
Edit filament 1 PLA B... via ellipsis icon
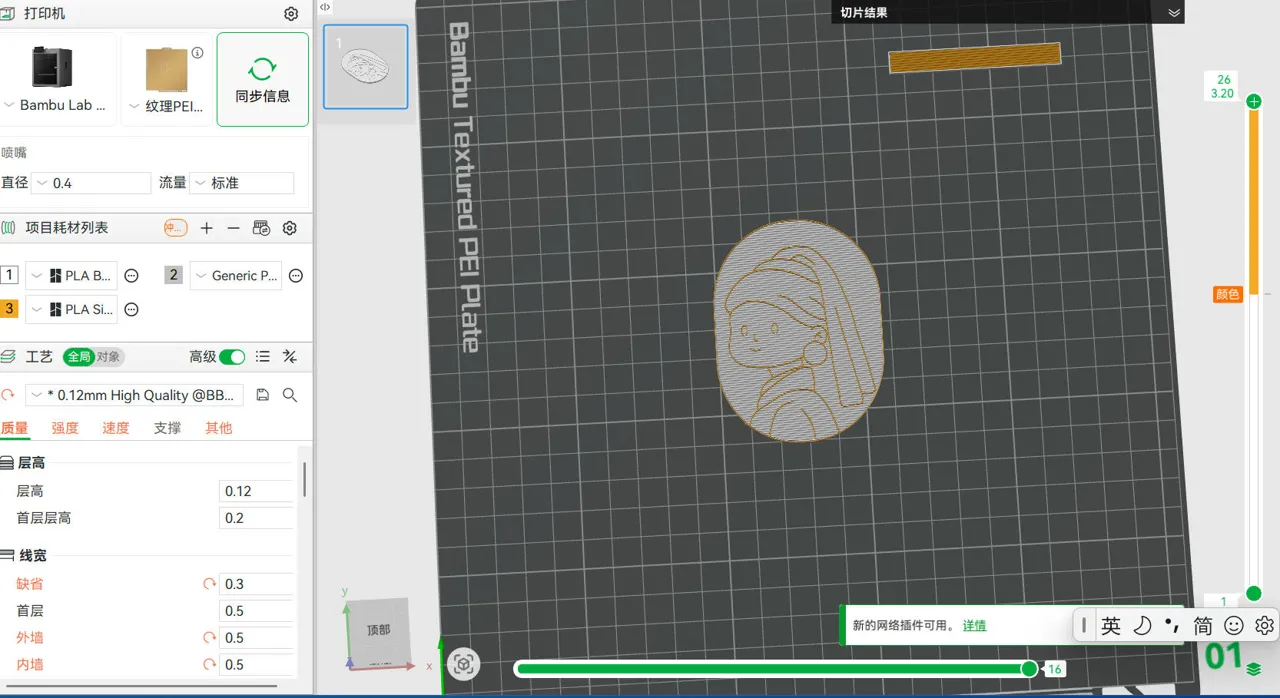(131, 276)
